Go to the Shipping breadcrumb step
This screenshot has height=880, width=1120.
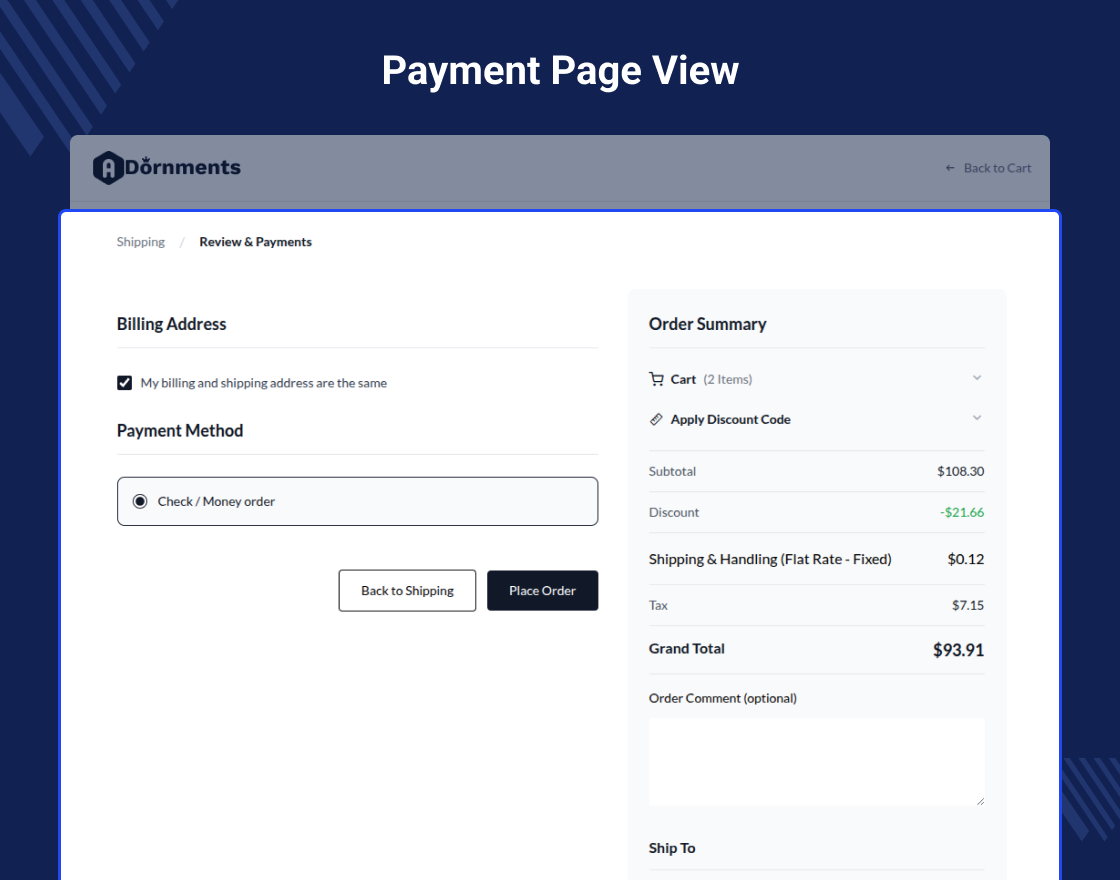[x=141, y=241]
